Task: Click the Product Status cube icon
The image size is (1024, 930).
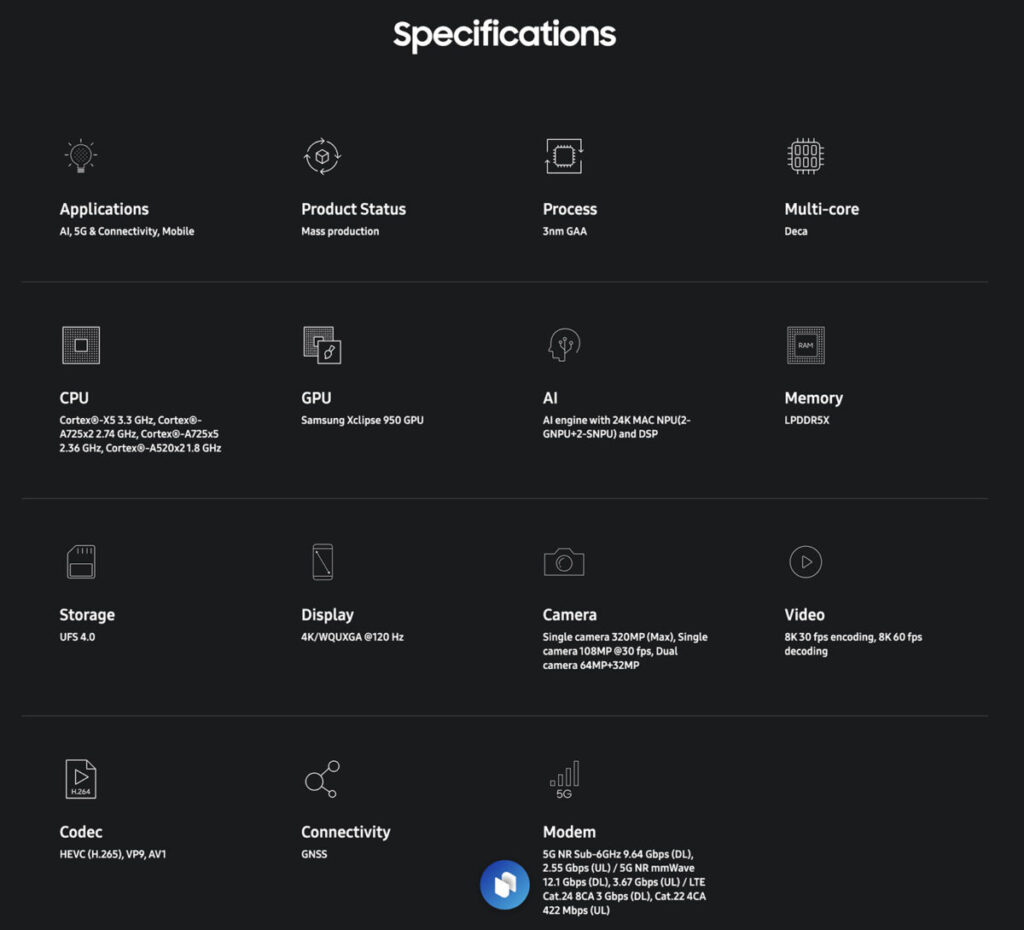Action: 323,156
